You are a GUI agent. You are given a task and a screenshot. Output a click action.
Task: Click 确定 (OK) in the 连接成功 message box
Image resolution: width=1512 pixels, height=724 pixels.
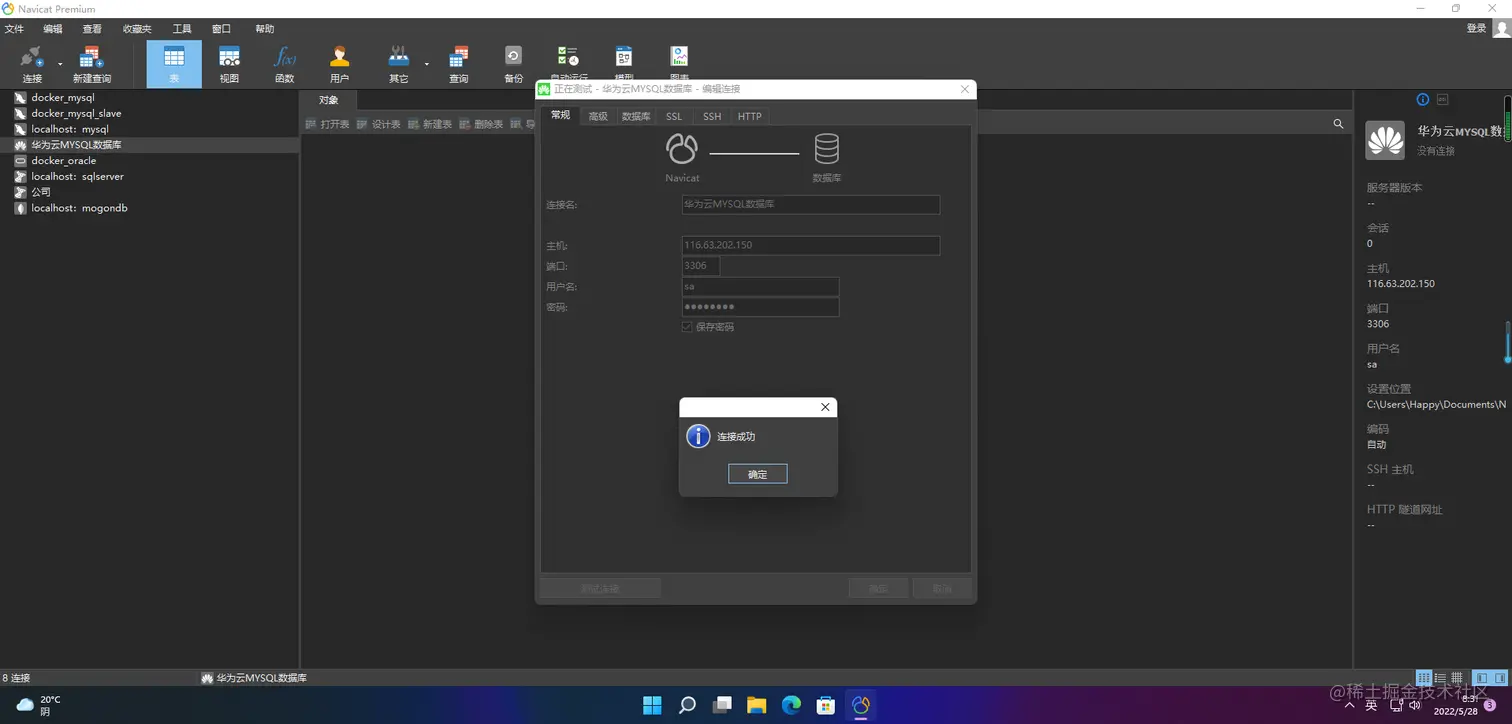coord(758,474)
